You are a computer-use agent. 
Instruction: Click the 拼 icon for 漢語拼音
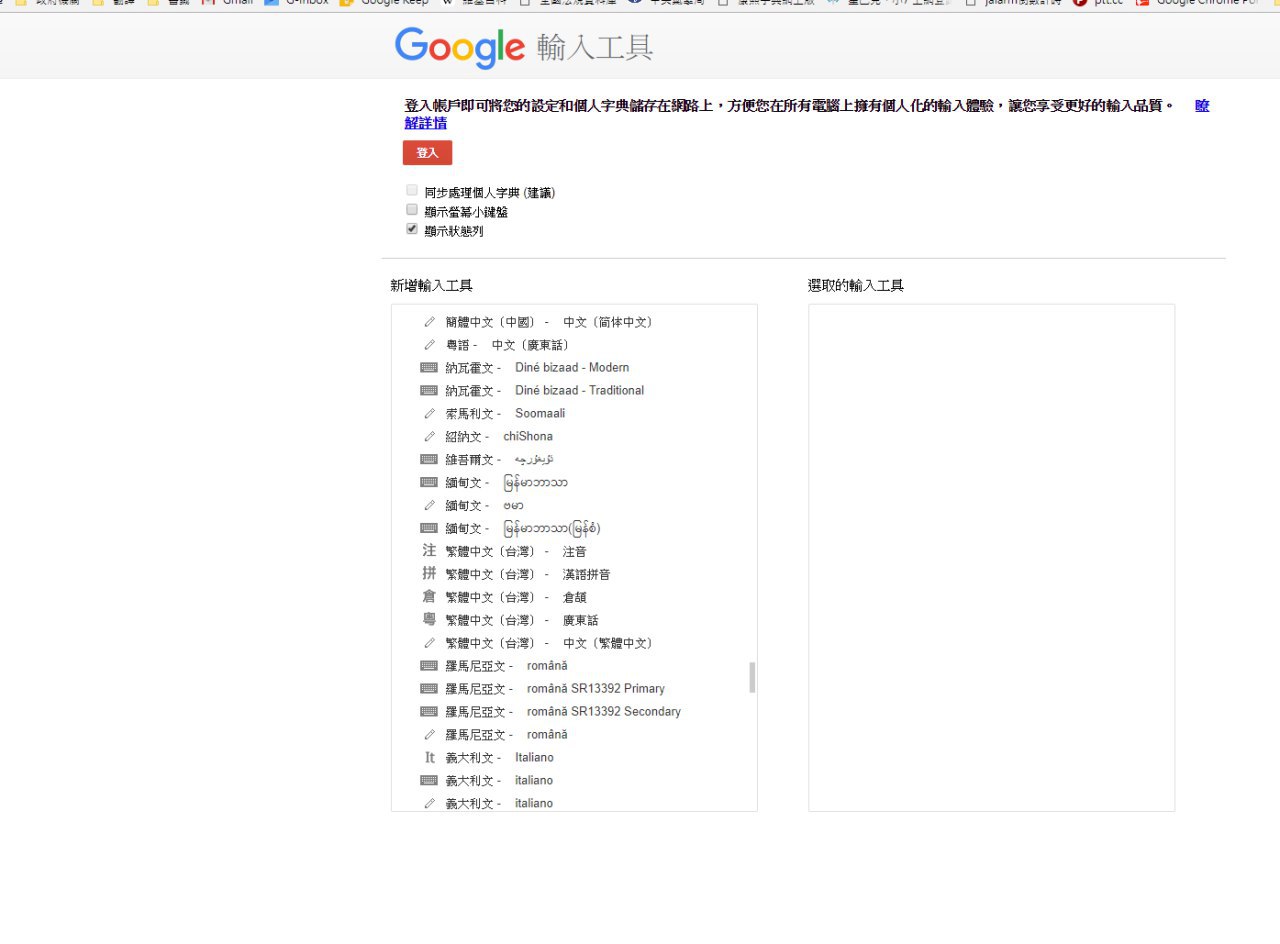point(429,574)
